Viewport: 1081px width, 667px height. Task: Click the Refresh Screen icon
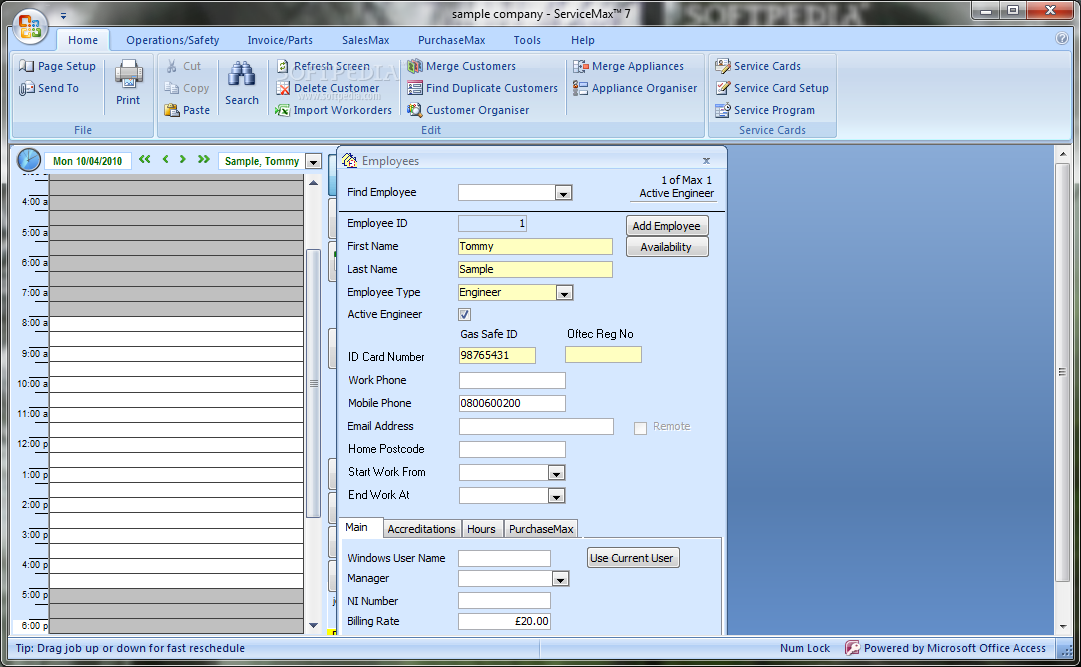click(x=283, y=66)
